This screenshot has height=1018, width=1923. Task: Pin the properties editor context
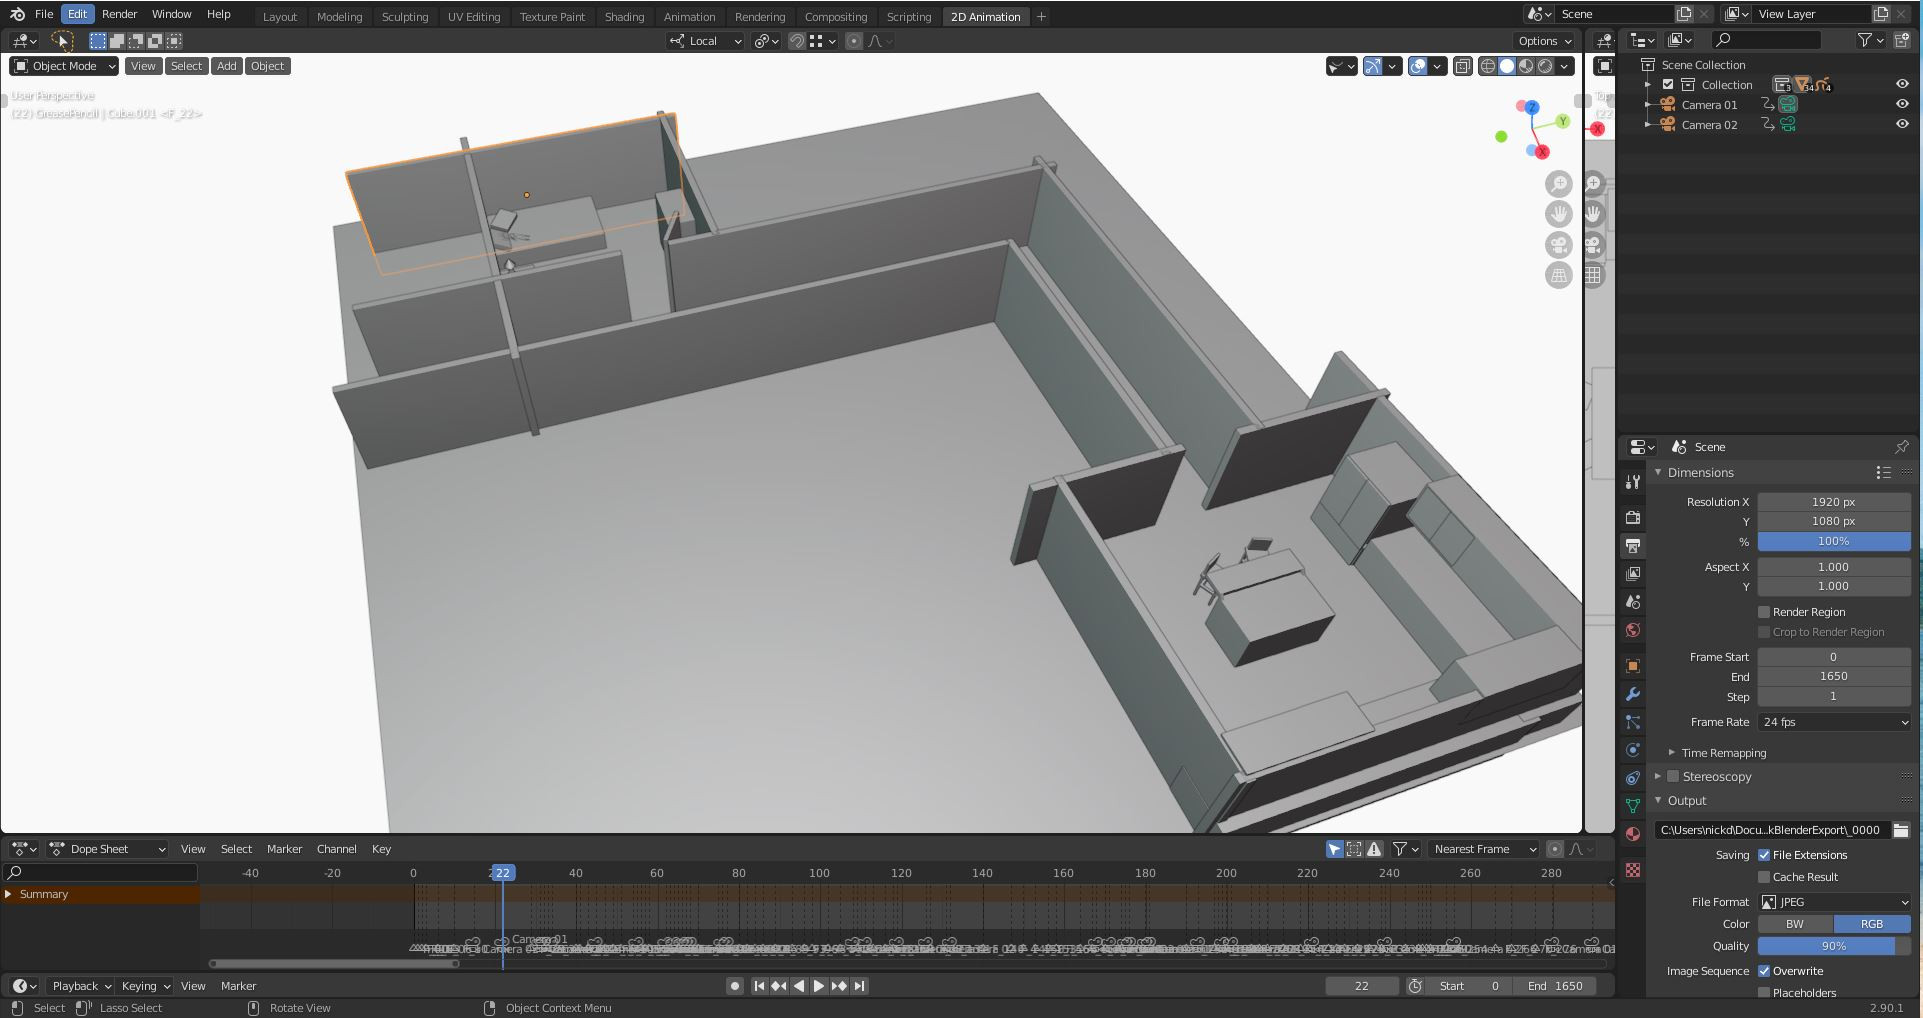[x=1901, y=447]
